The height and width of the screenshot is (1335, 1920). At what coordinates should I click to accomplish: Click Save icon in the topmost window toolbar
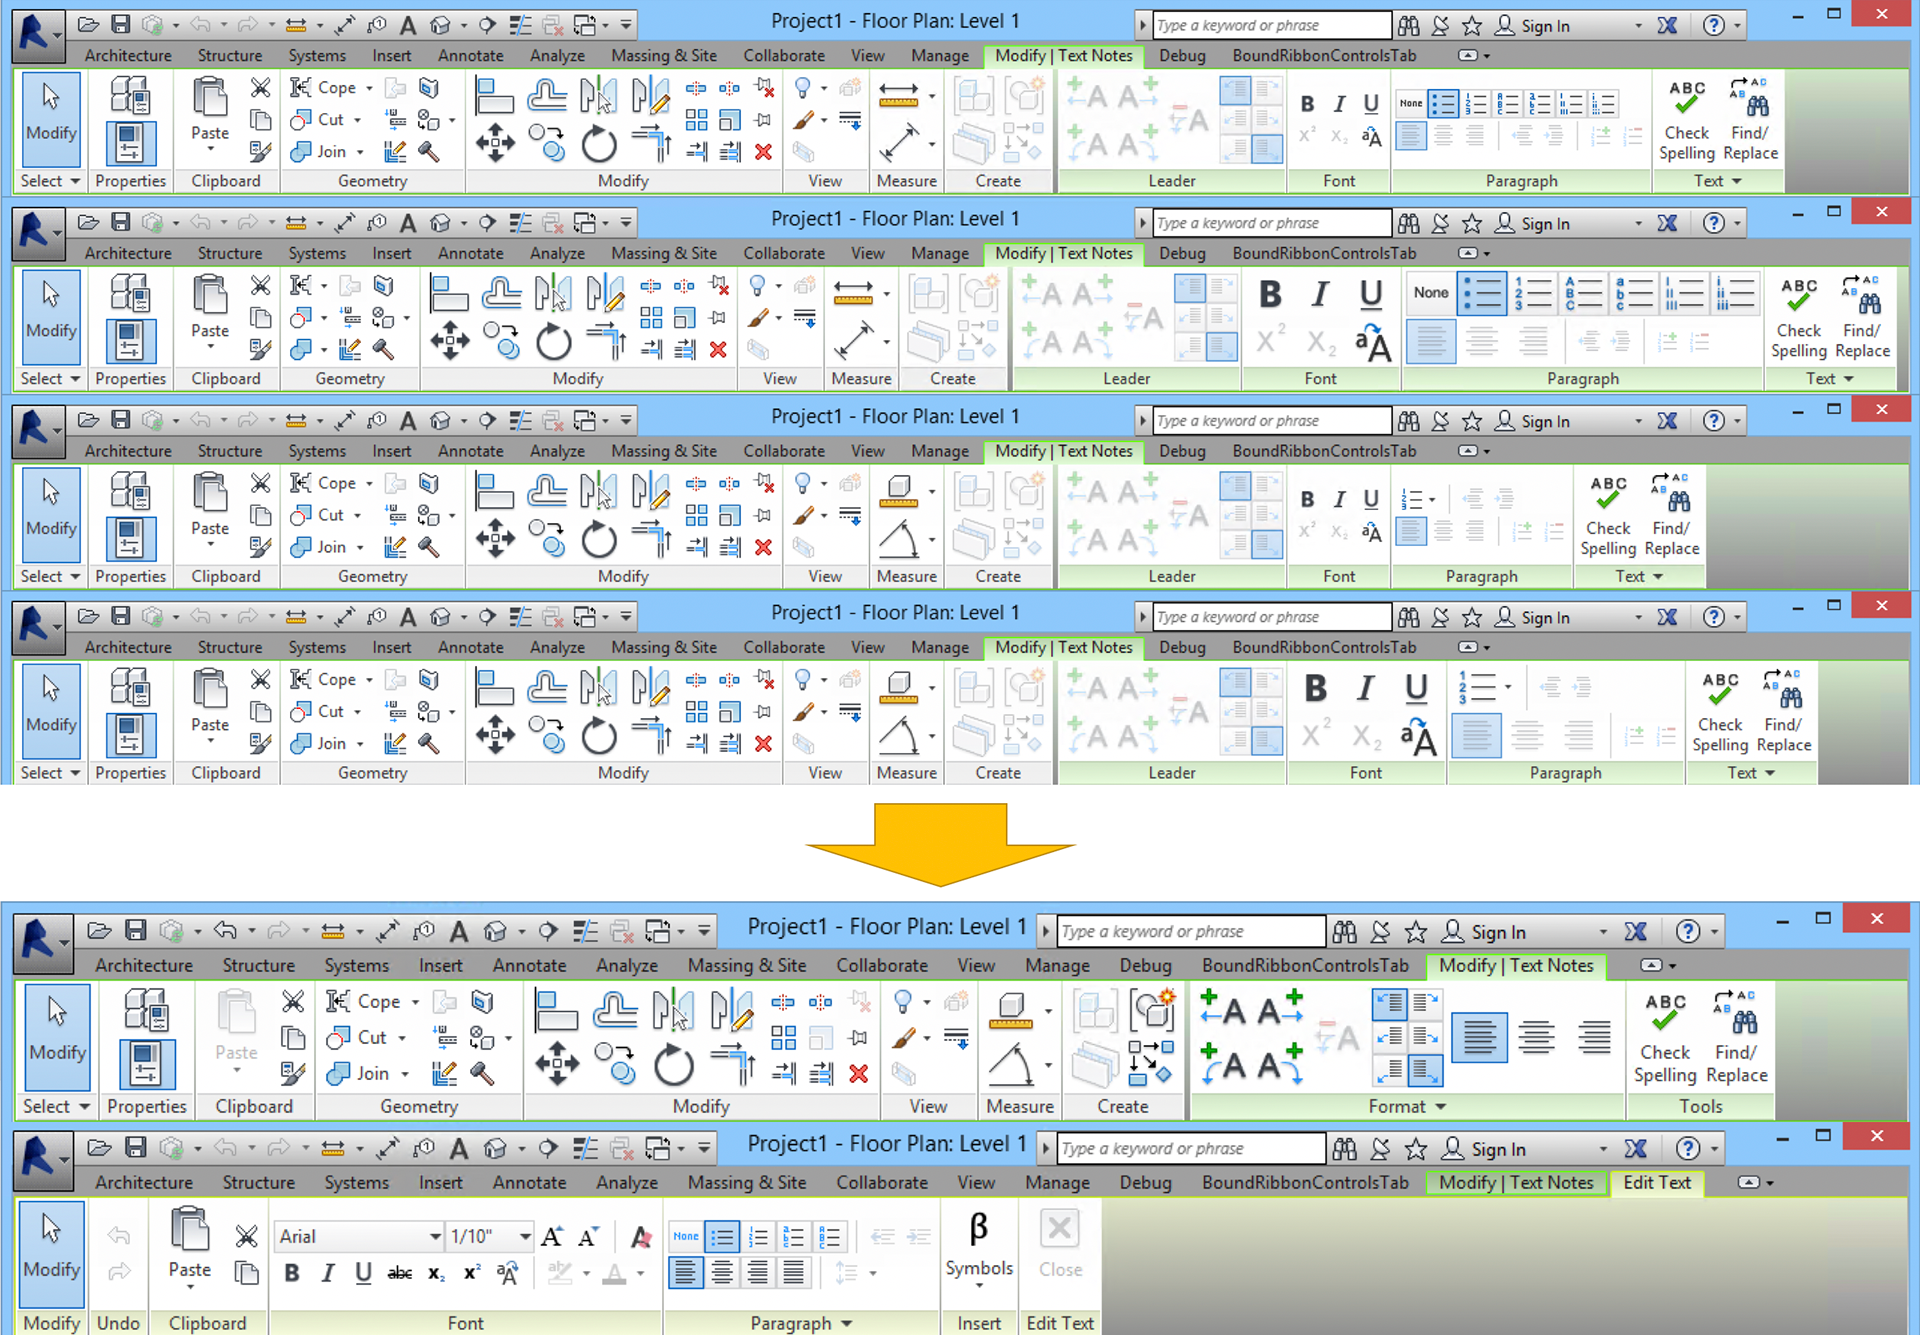[120, 25]
